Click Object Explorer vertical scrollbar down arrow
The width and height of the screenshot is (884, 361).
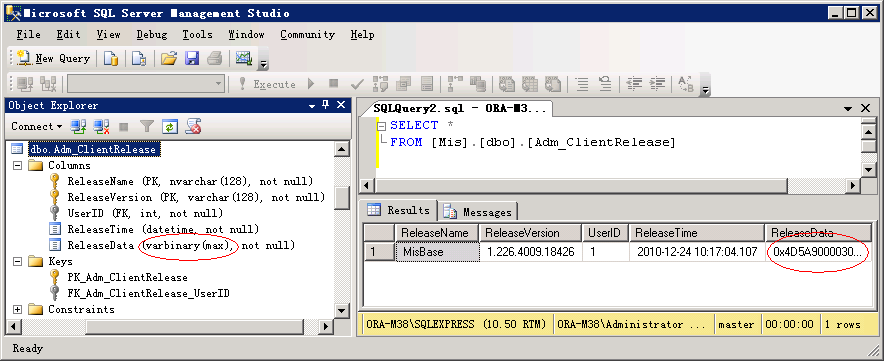click(x=342, y=311)
